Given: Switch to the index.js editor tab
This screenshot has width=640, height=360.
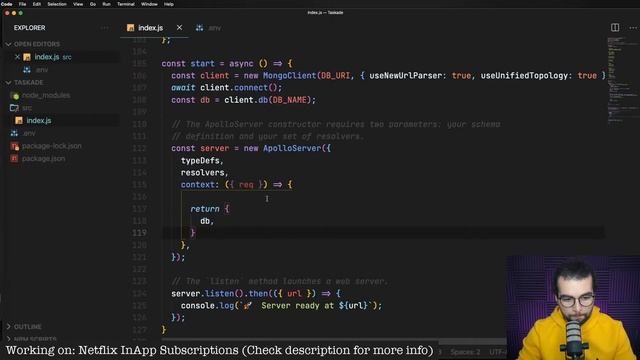Looking at the screenshot, I should tap(150, 28).
